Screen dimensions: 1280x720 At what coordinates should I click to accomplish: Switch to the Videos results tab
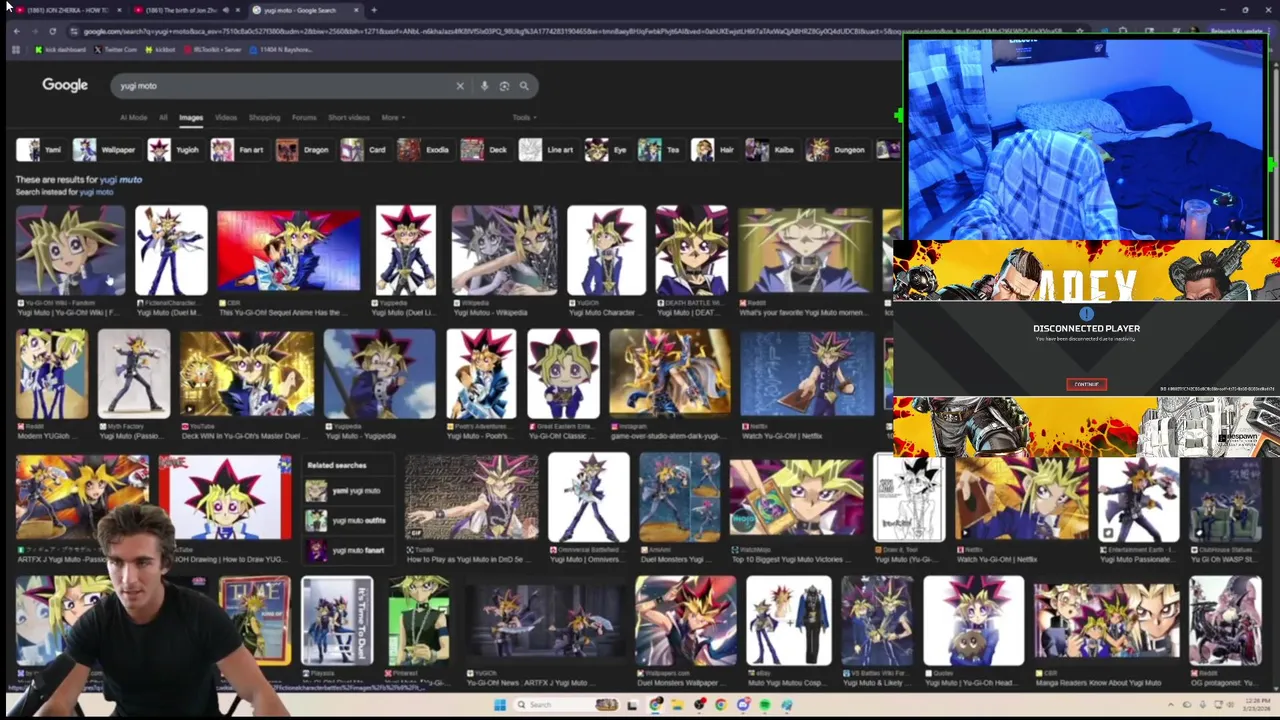click(226, 118)
